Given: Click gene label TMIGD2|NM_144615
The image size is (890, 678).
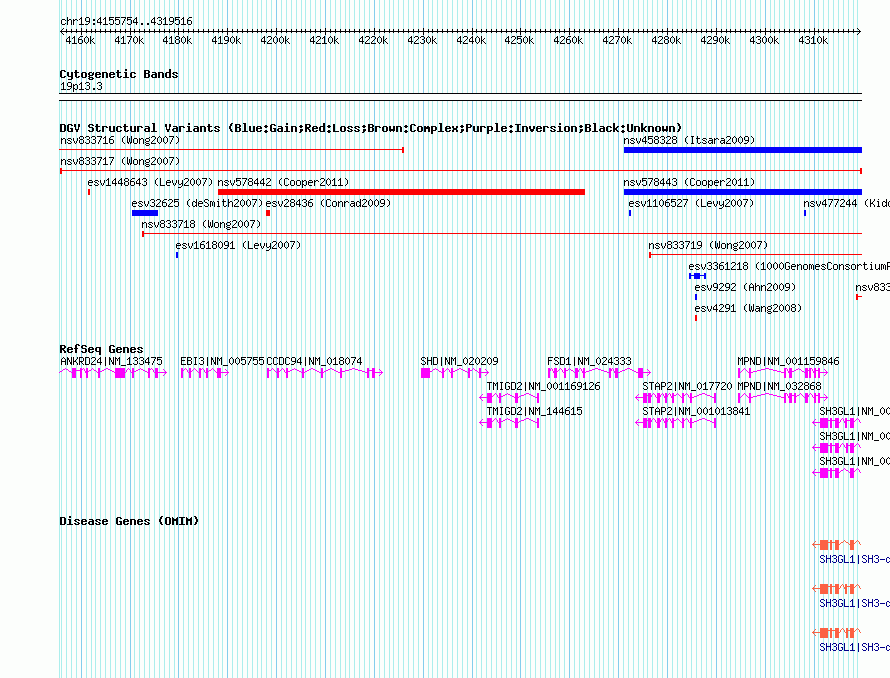Looking at the screenshot, I should pos(534,411).
